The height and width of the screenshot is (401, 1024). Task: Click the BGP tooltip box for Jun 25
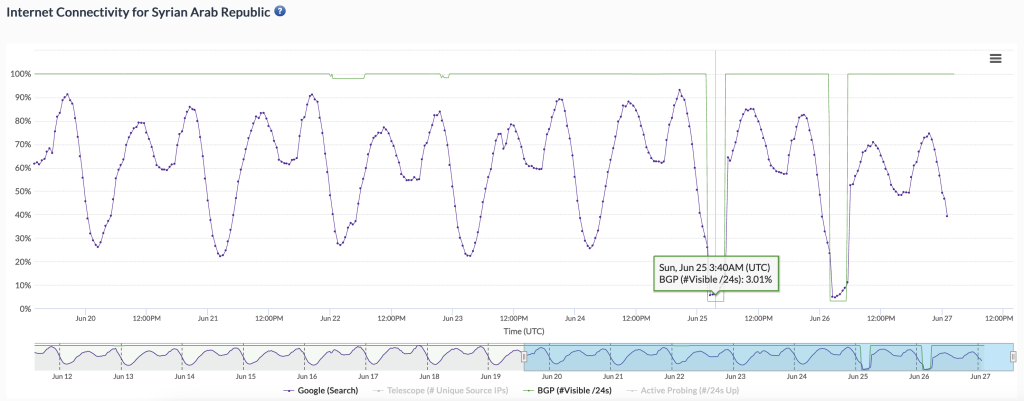pos(716,273)
